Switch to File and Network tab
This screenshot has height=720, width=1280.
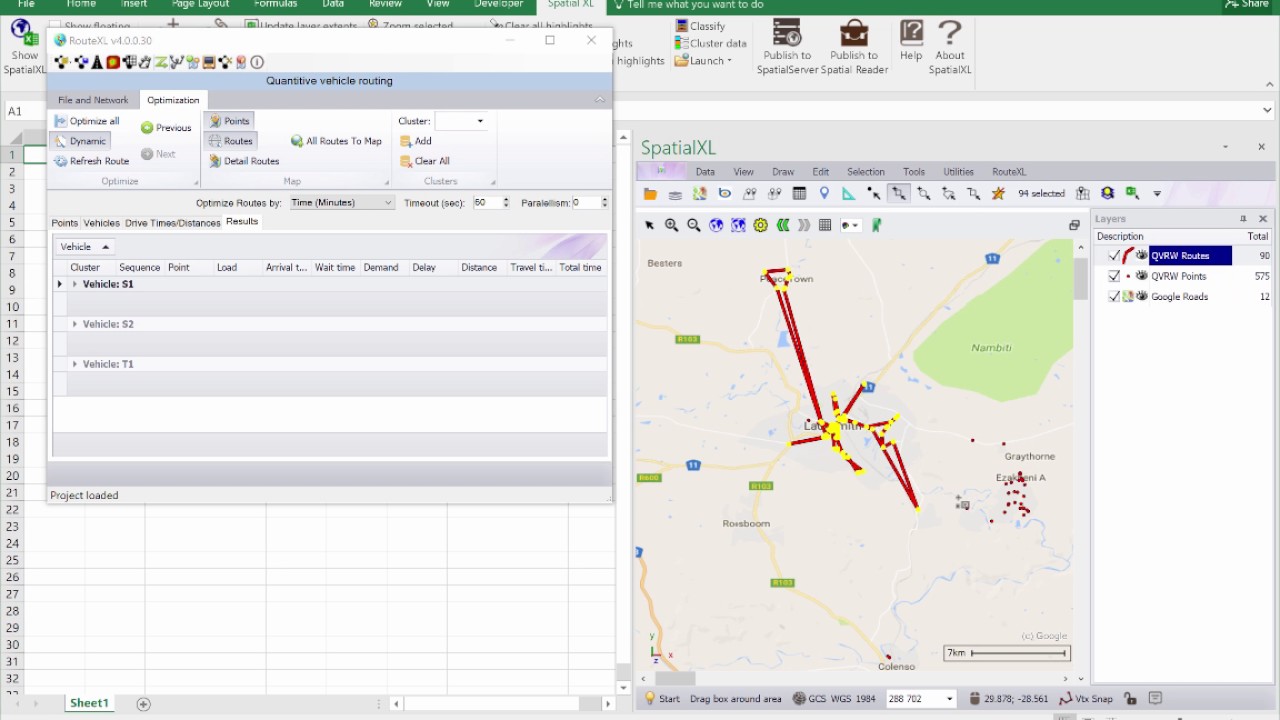coord(93,100)
